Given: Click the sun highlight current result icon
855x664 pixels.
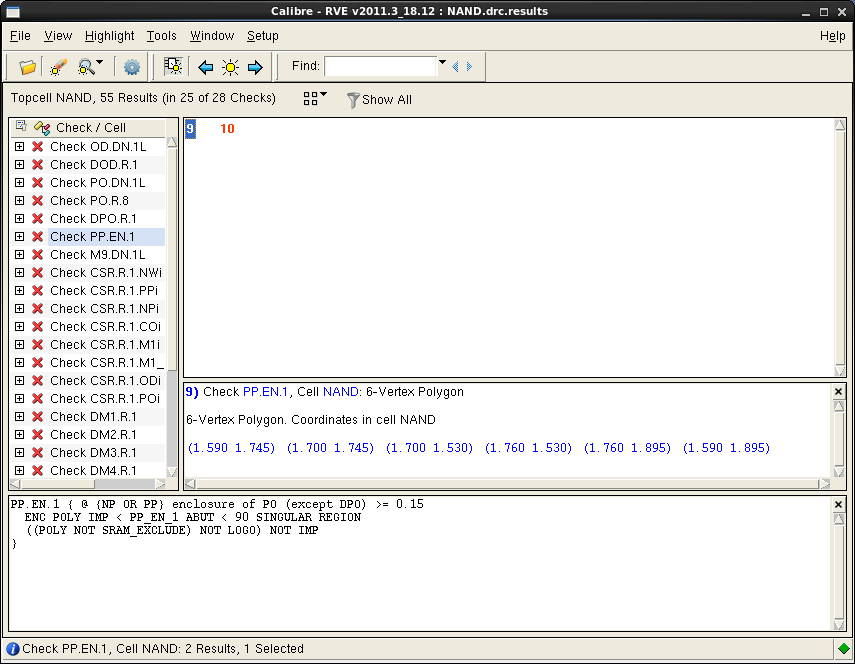Looking at the screenshot, I should (230, 67).
